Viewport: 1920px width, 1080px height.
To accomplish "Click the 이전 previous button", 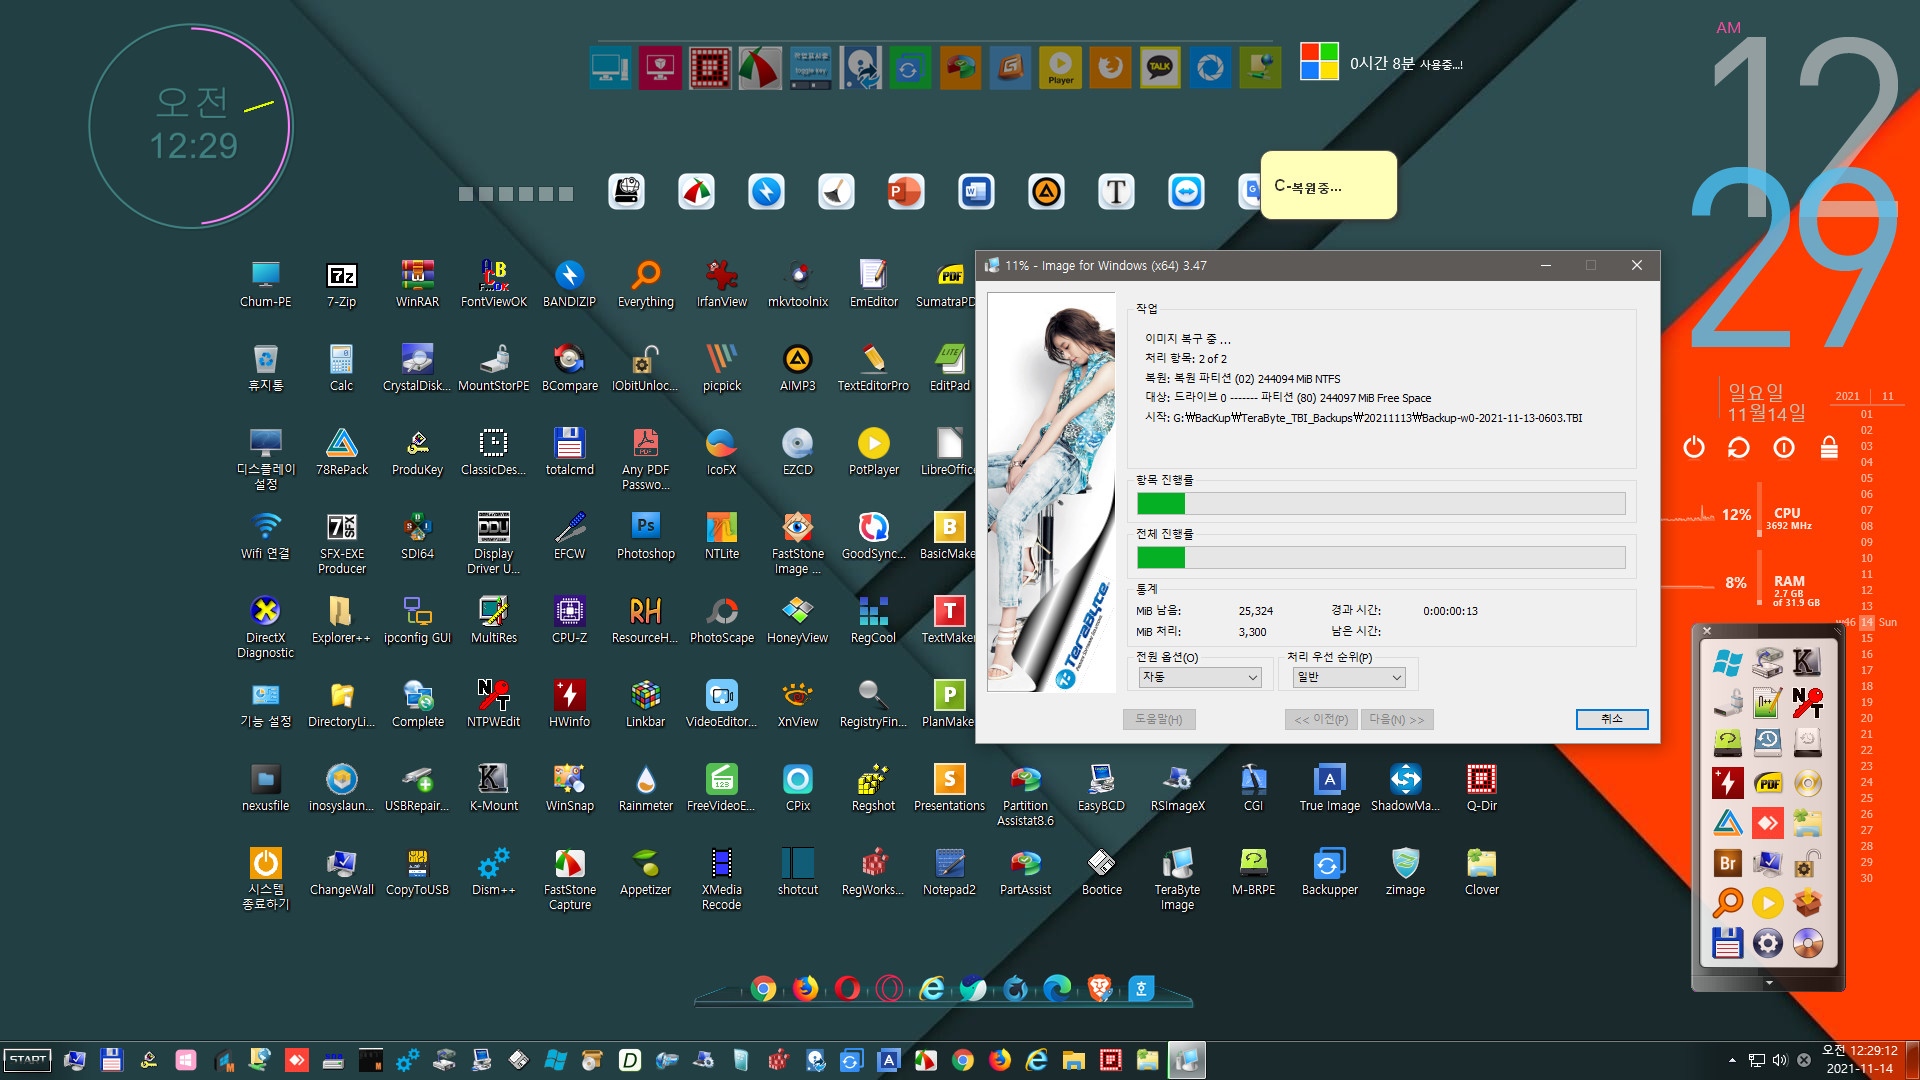I will click(1321, 719).
